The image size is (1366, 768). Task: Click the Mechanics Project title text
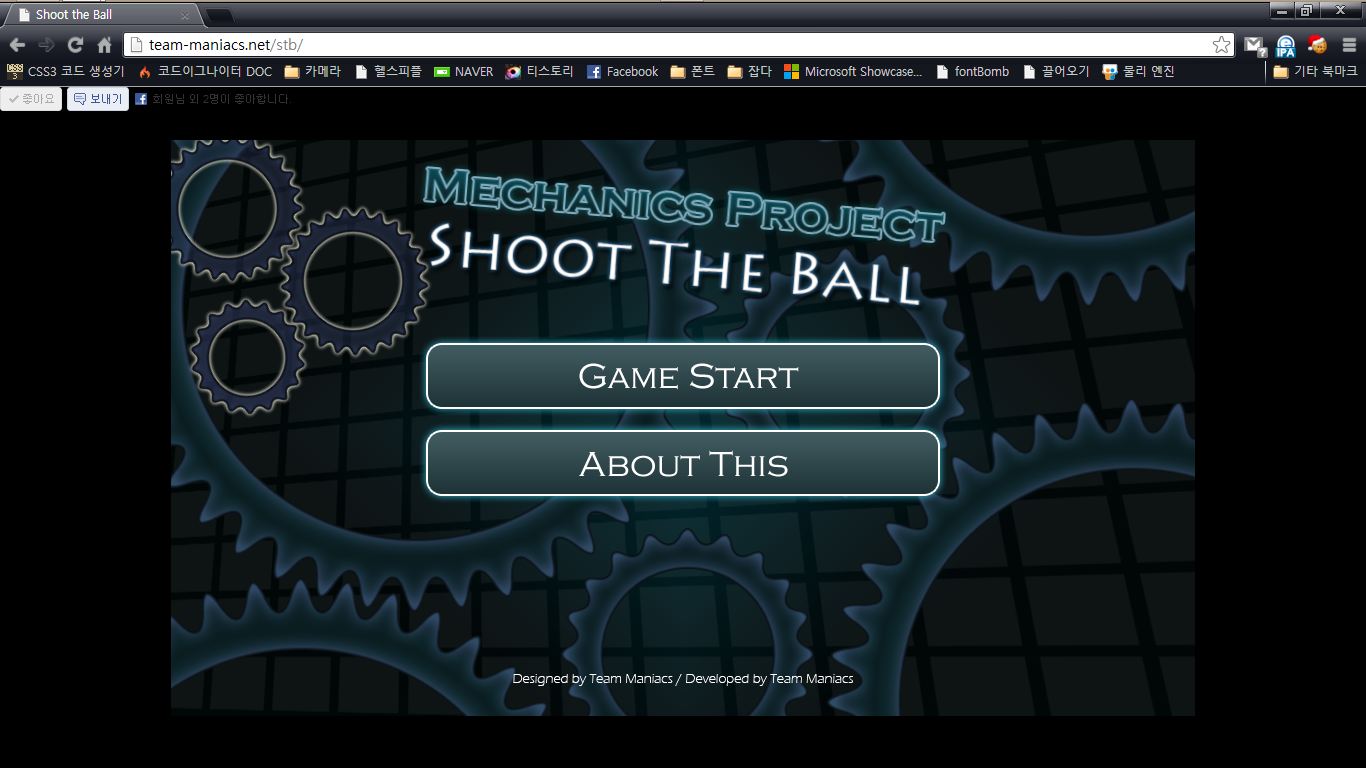(x=684, y=205)
